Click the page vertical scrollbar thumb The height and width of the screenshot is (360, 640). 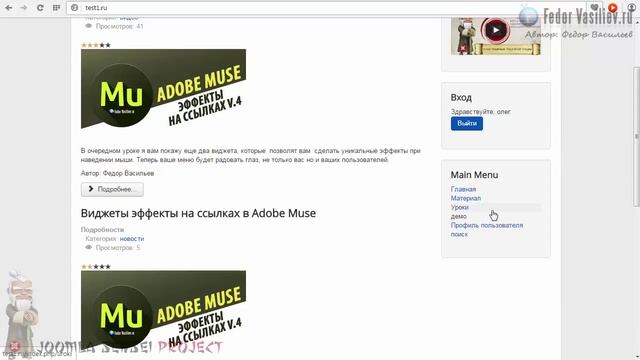point(637,137)
